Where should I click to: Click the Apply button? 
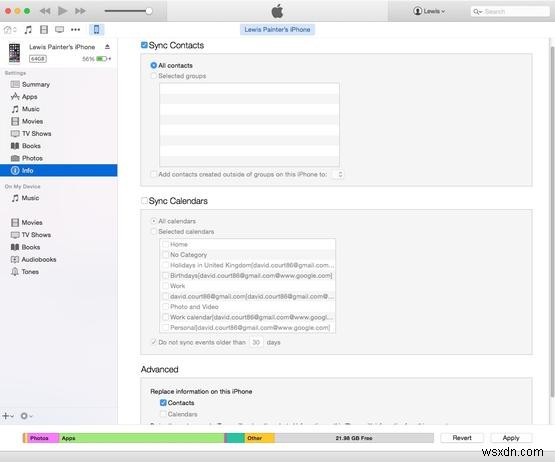(x=511, y=438)
